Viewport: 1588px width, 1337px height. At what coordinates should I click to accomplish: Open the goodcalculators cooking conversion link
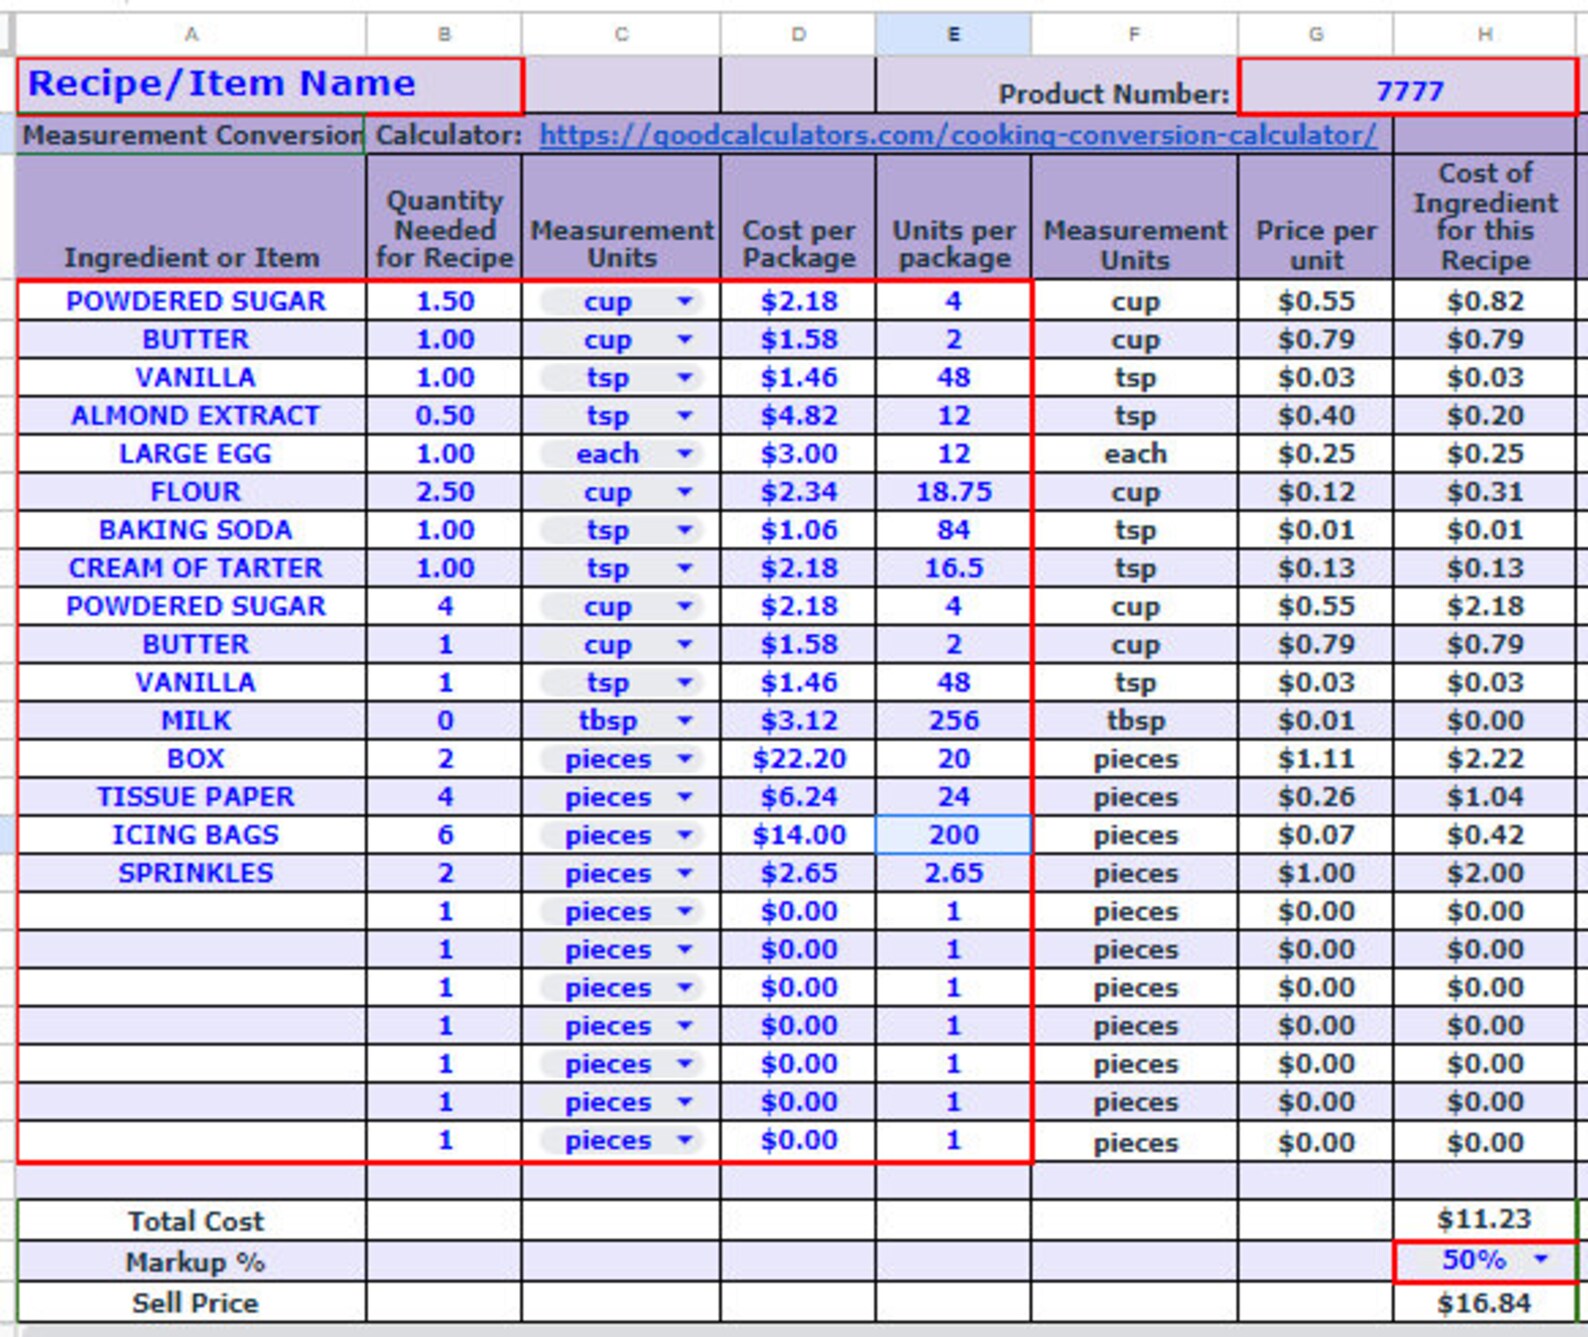957,135
